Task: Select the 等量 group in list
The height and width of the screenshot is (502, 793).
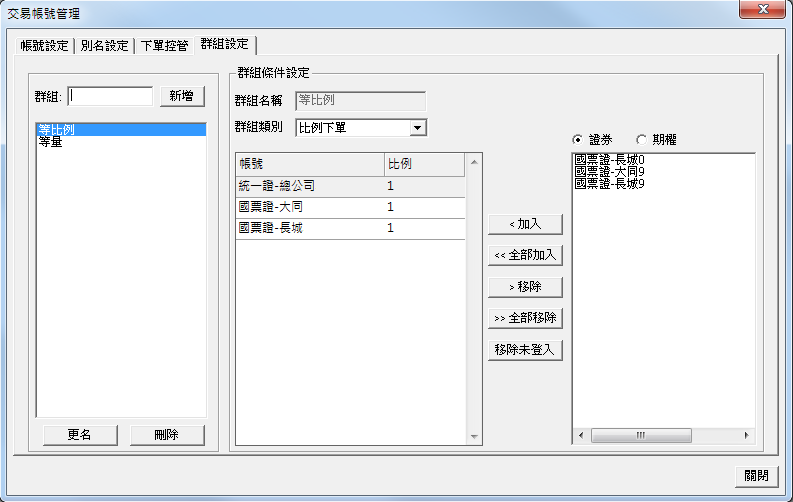Action: point(51,143)
